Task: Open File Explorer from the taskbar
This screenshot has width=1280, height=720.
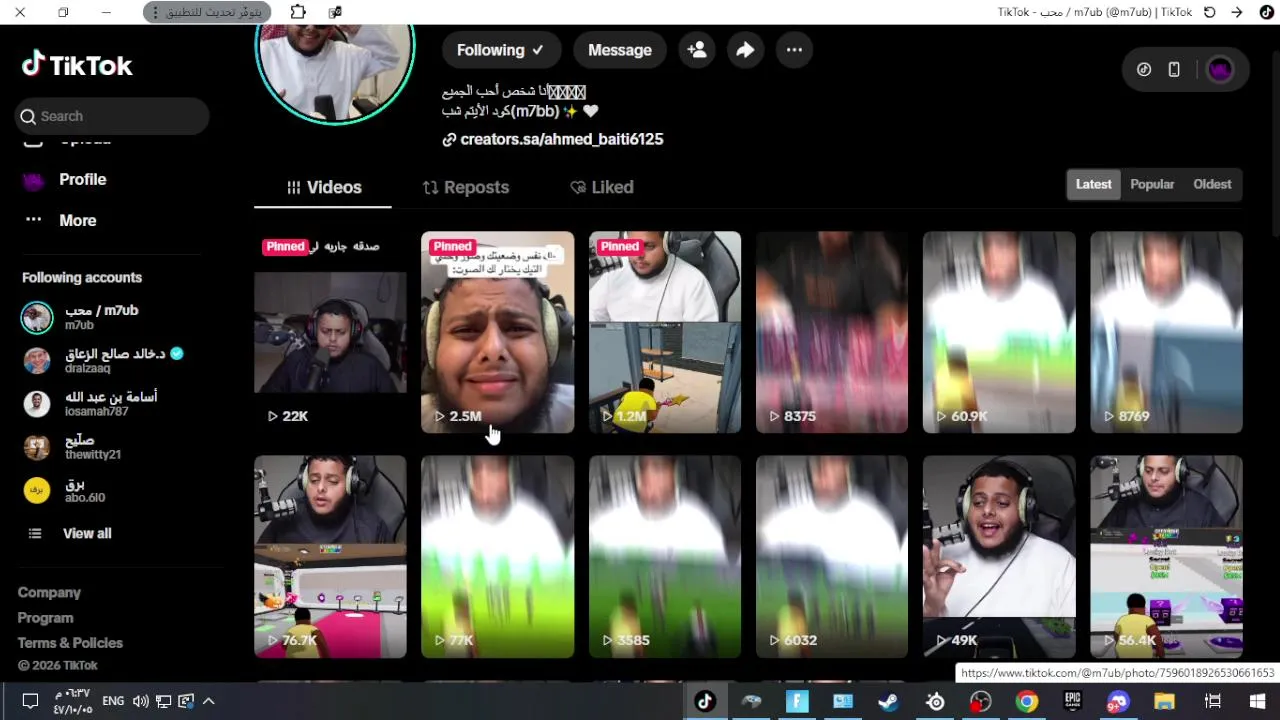Action: click(1165, 701)
